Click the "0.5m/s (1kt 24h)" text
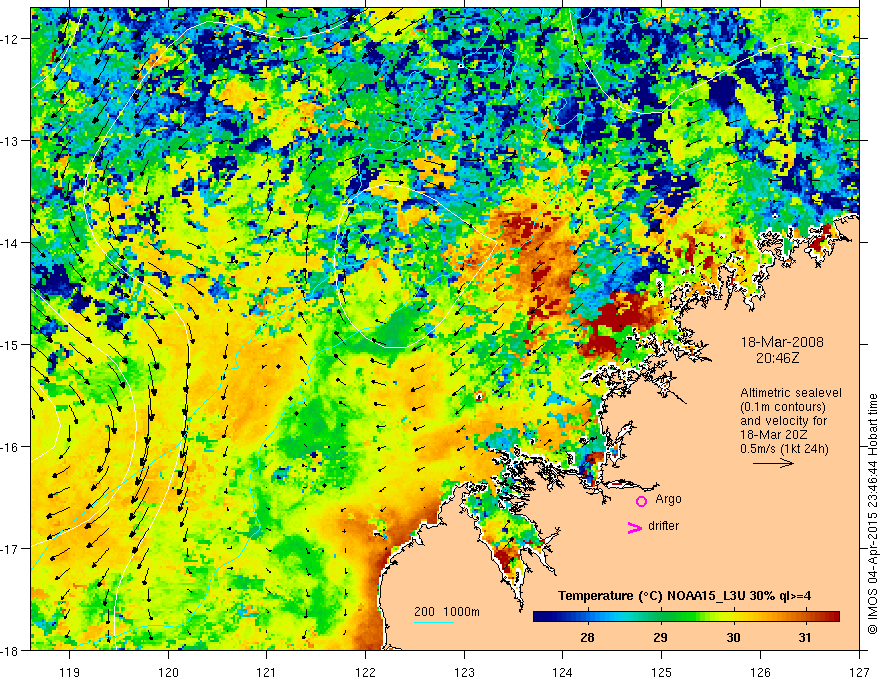Image resolution: width=880 pixels, height=680 pixels. click(x=784, y=449)
